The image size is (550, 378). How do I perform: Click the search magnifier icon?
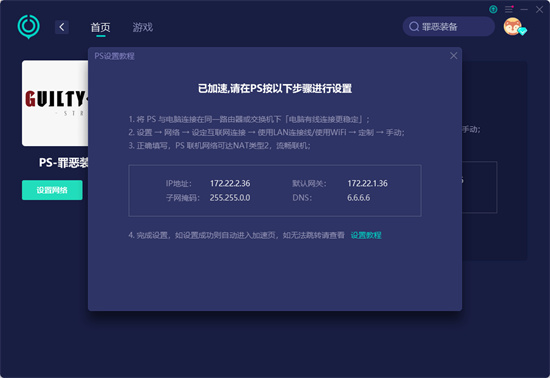click(414, 27)
